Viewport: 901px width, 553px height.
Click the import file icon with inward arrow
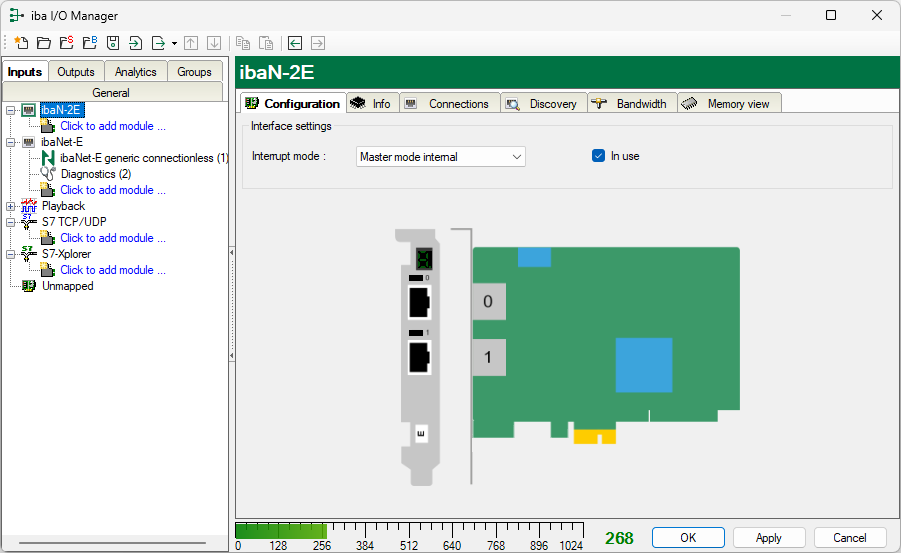[x=135, y=43]
